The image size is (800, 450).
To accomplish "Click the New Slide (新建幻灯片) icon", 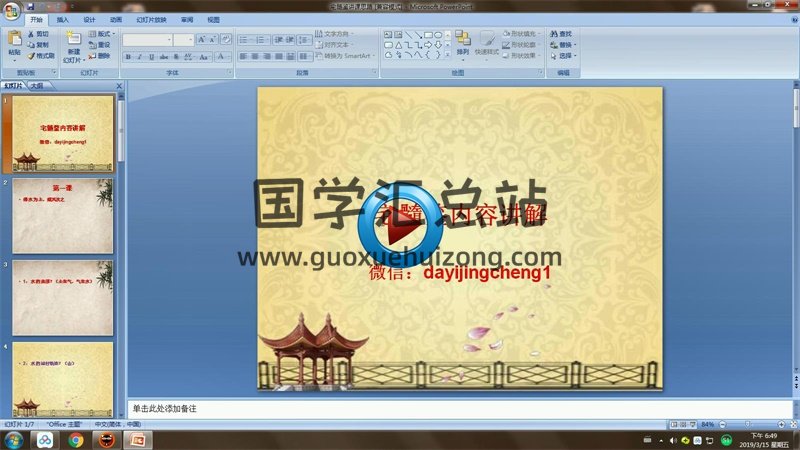I will click(73, 39).
